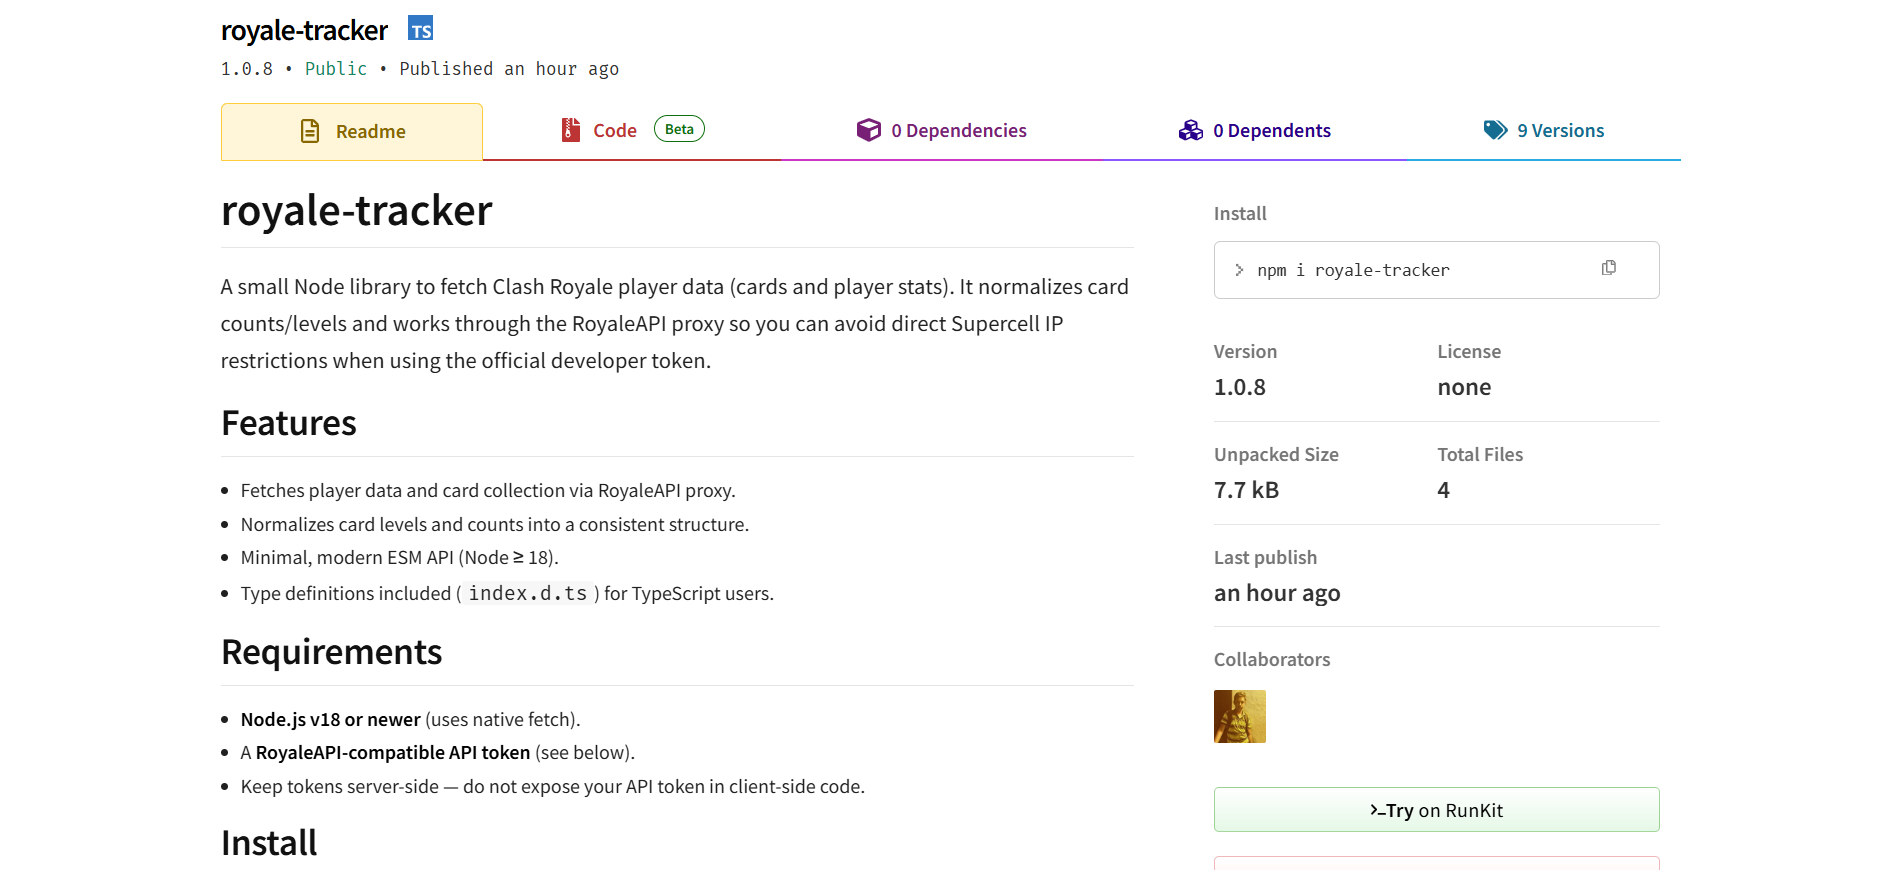Click the Readme document icon

click(x=310, y=131)
